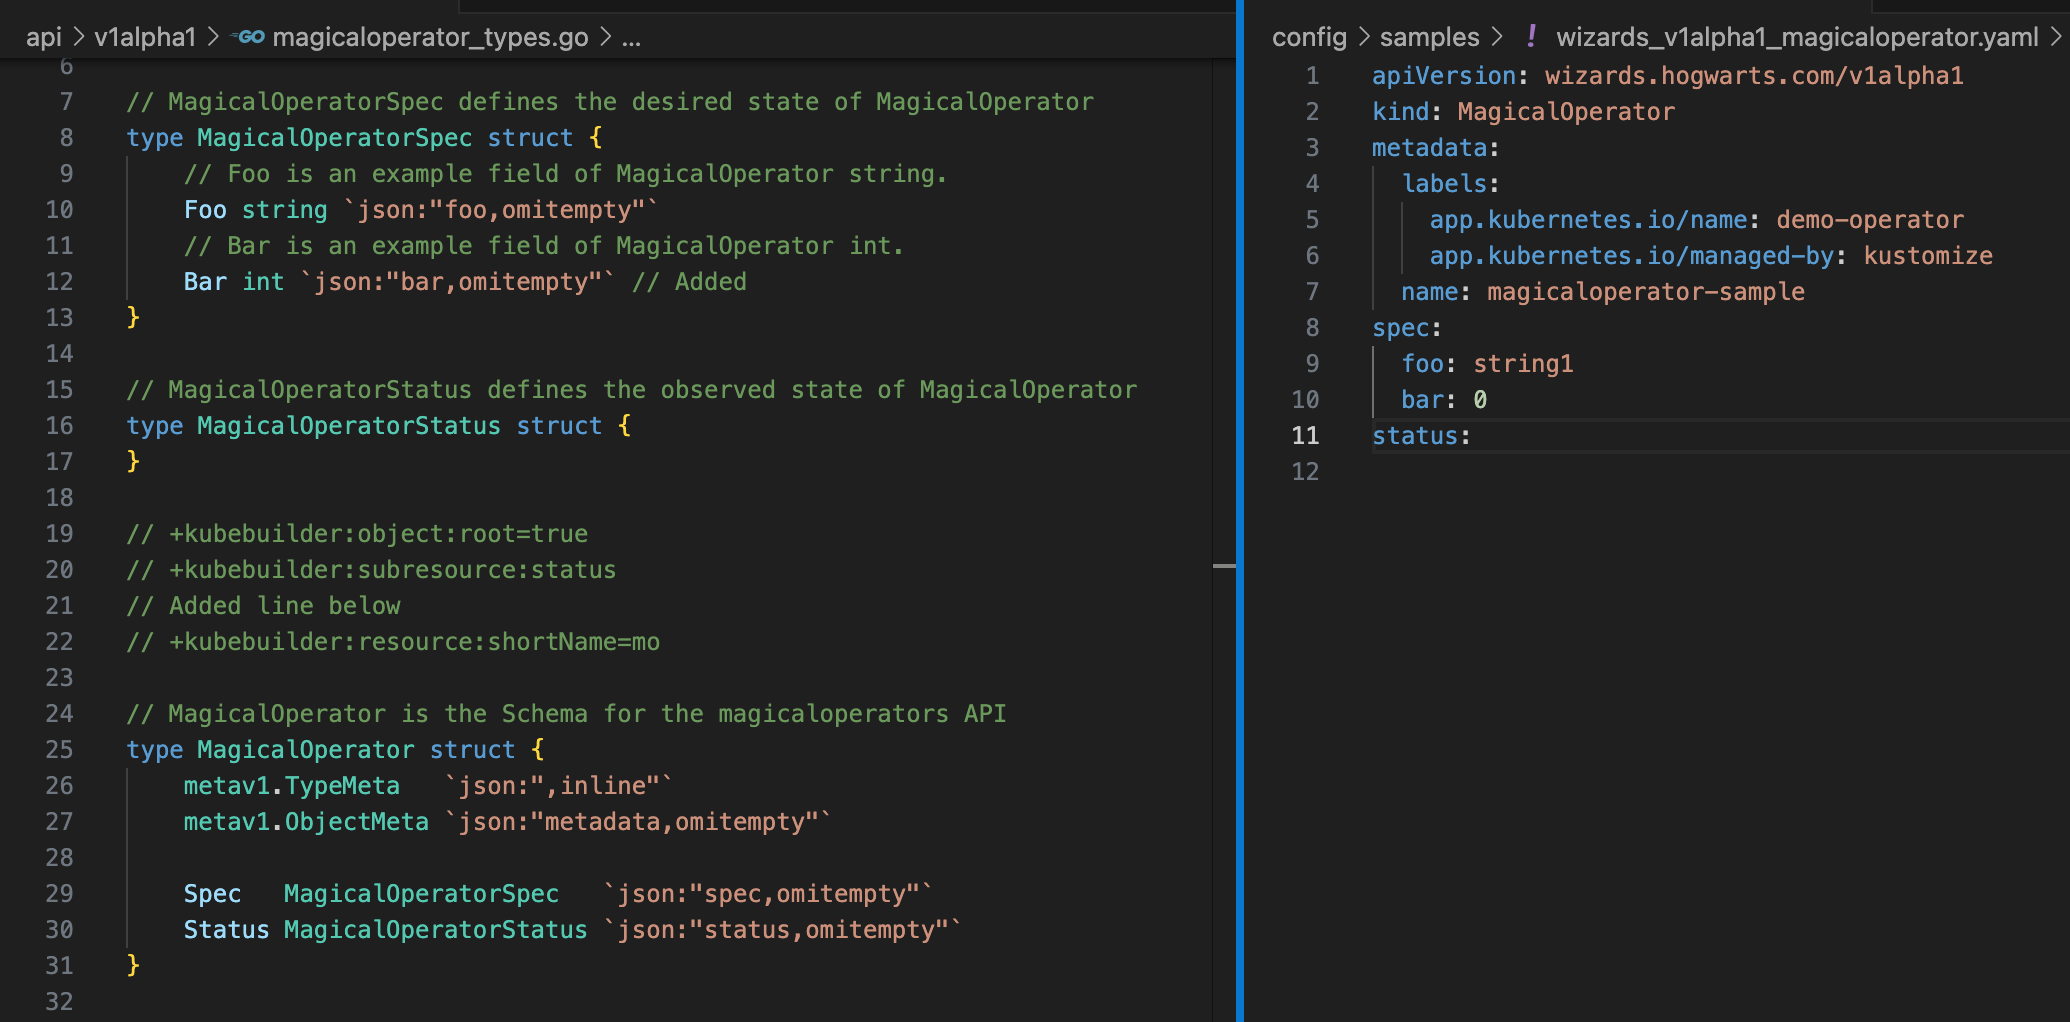Select the wizards_v1alpha1_magicaloperator.yaml breadcrumb
The image size is (2070, 1022).
point(1796,38)
